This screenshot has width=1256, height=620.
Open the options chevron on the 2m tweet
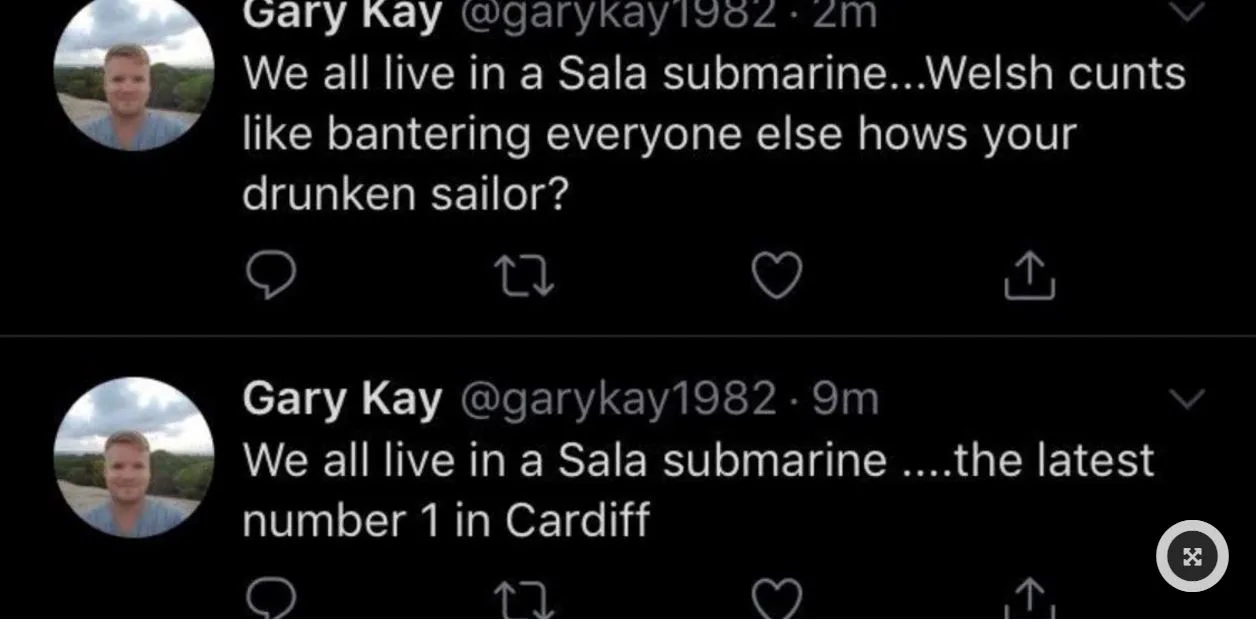point(1188,12)
